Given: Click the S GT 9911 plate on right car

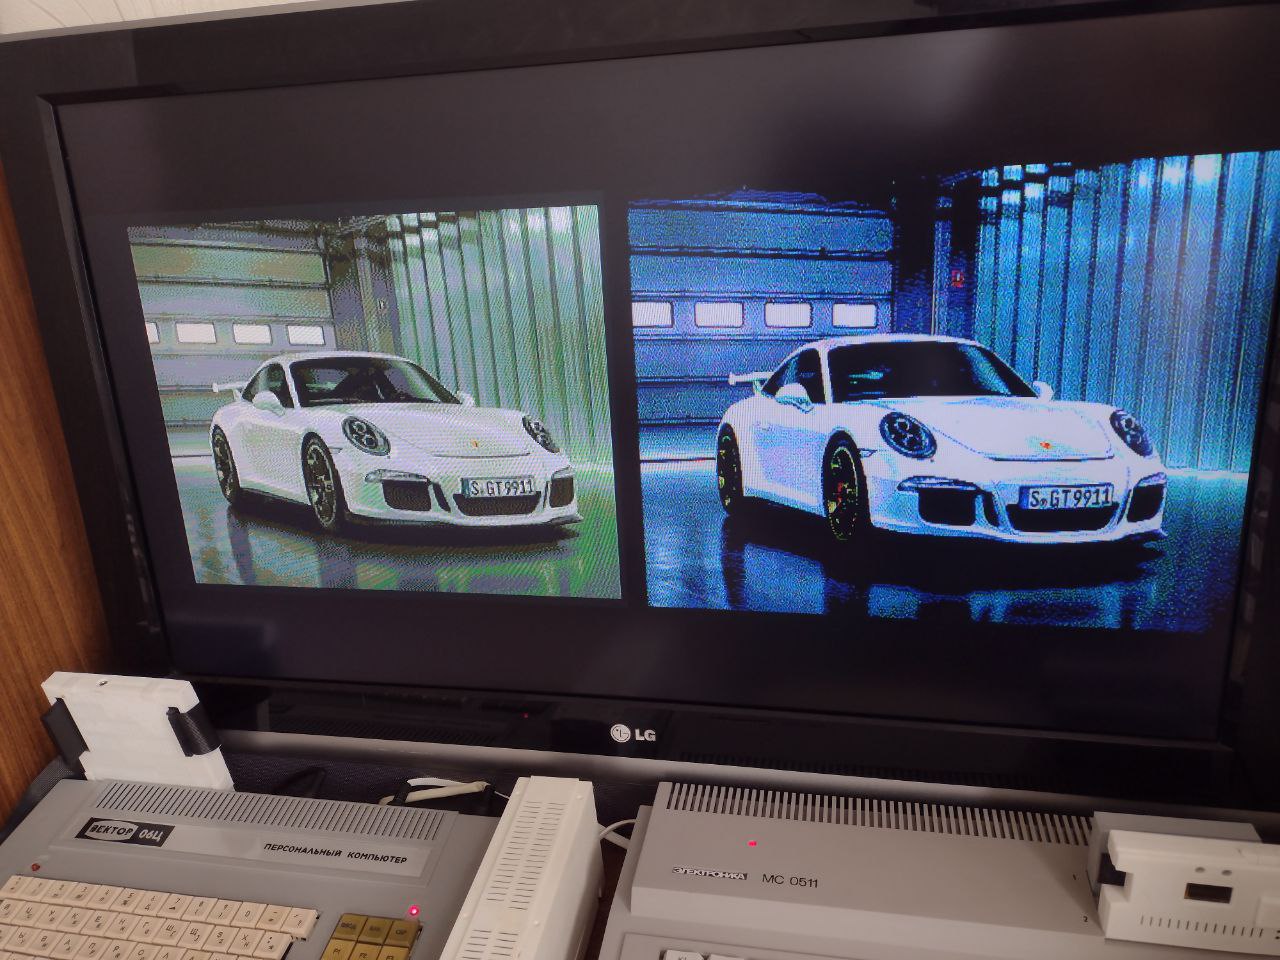Looking at the screenshot, I should pos(1069,497).
